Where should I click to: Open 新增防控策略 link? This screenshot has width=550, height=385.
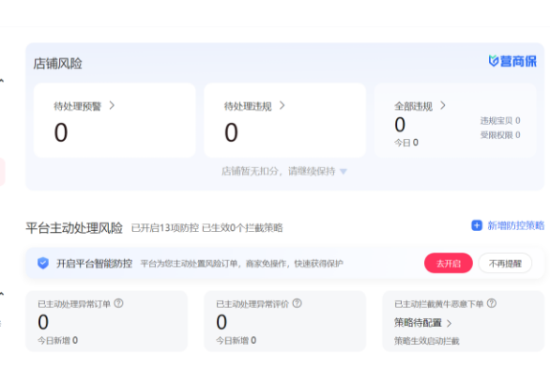pyautogui.click(x=516, y=225)
